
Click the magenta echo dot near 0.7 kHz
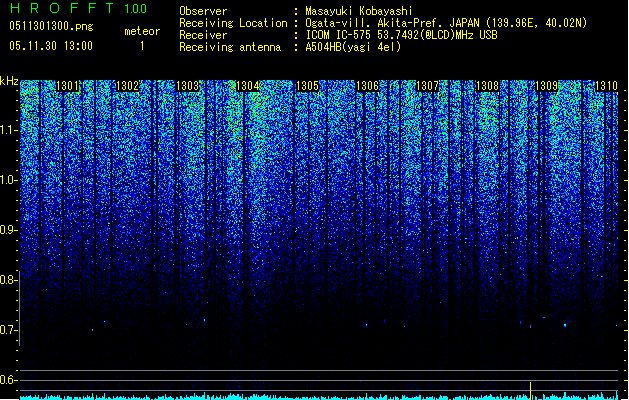point(531,327)
